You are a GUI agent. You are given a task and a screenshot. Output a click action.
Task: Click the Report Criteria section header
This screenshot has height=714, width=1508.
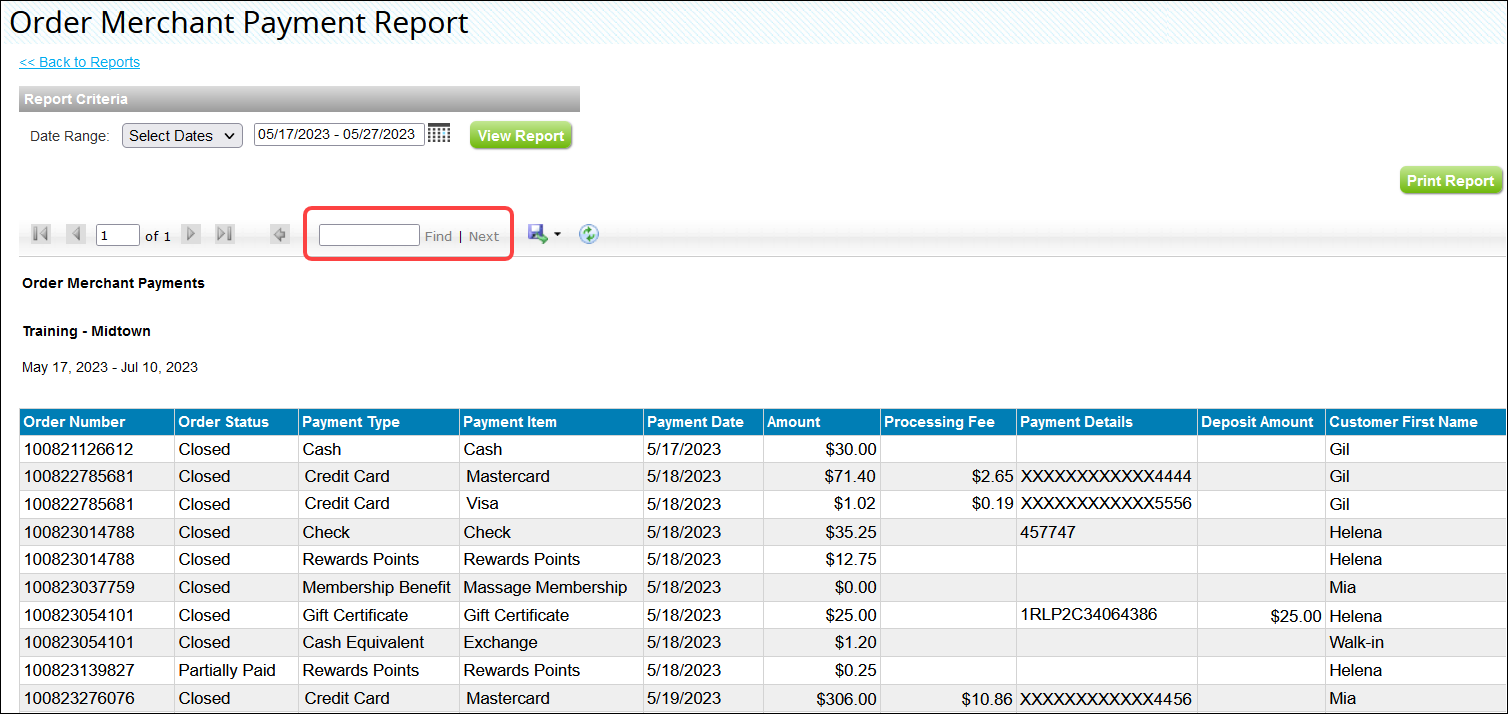coord(299,99)
